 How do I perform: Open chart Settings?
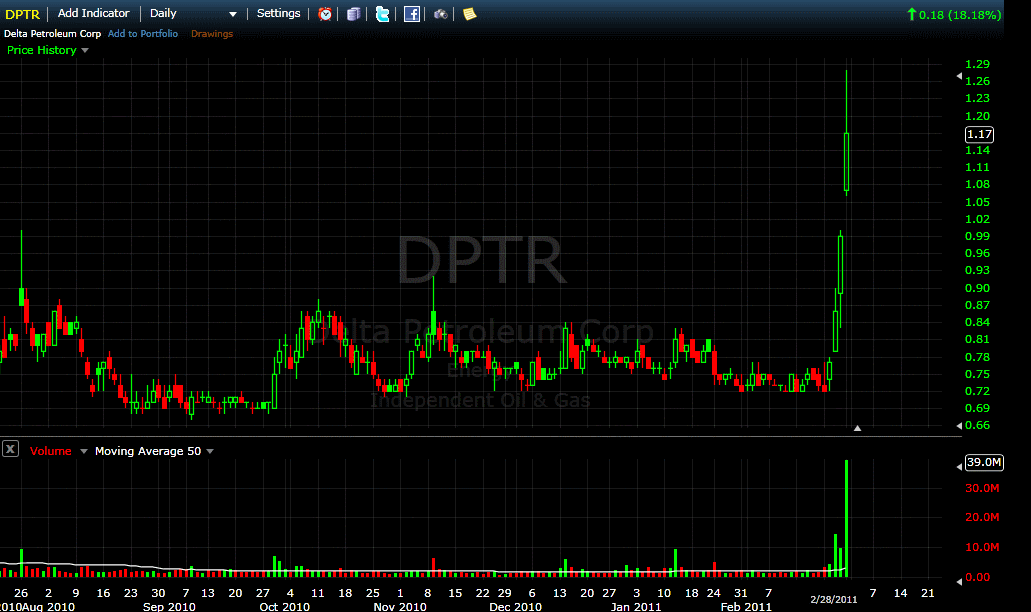[278, 13]
